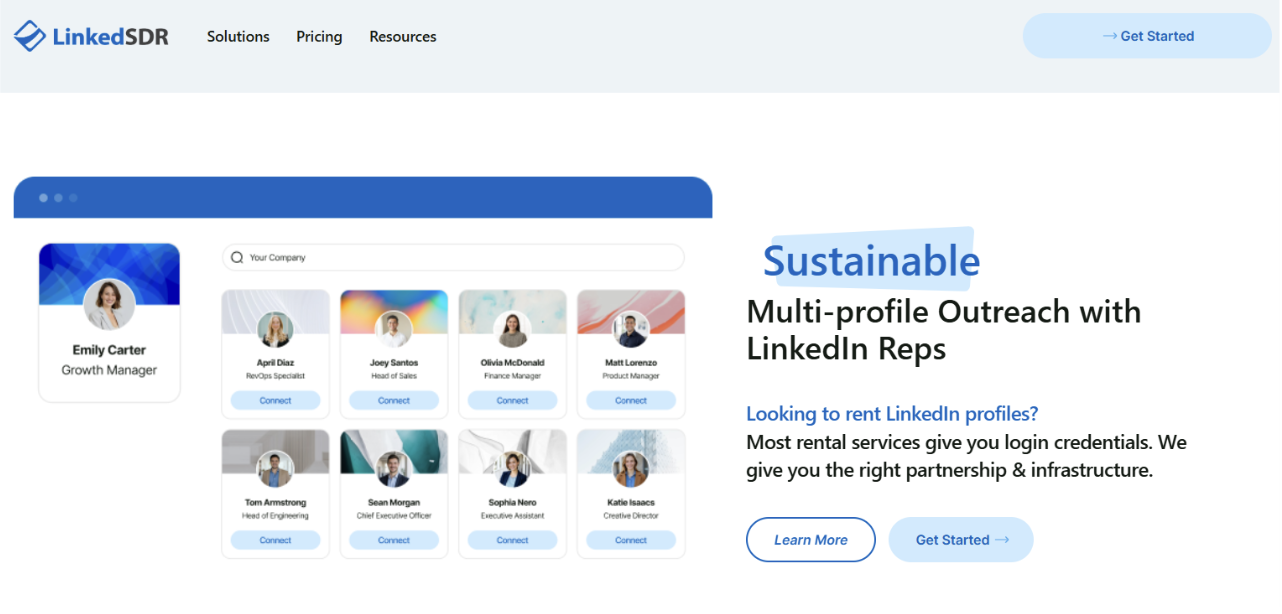Select the highlighted Sustainable headline text
The height and width of the screenshot is (614, 1282).
[x=871, y=260]
